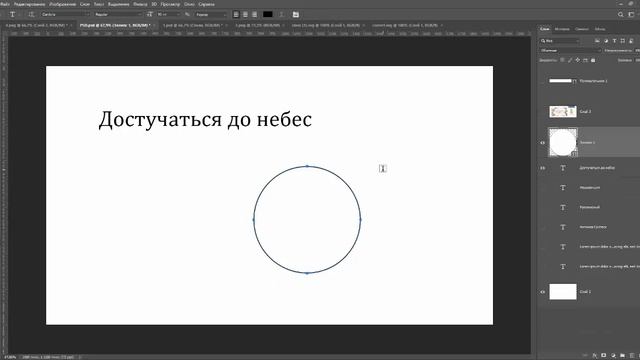Click the New adjustment layer icon
The height and width of the screenshot is (360, 640).
tap(613, 356)
